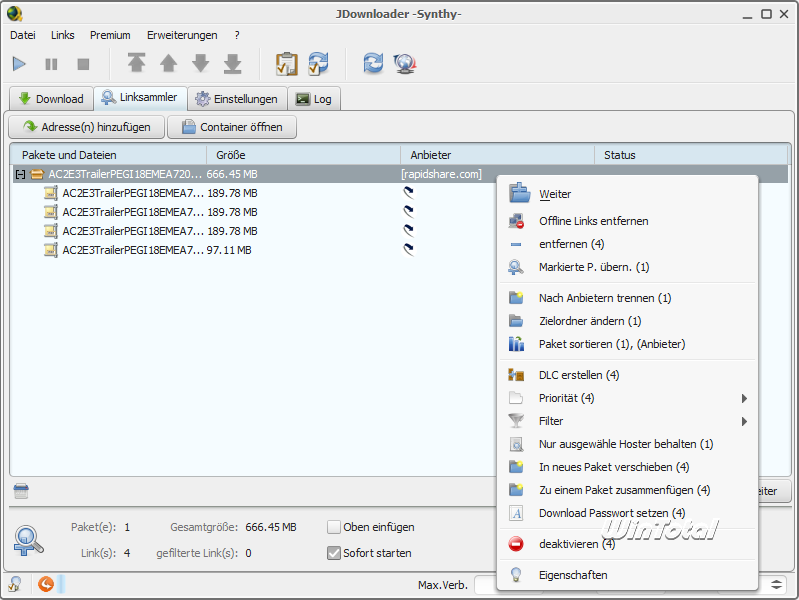This screenshot has width=799, height=600.
Task: Switch to the Einstellungen tab
Action: pos(237,99)
